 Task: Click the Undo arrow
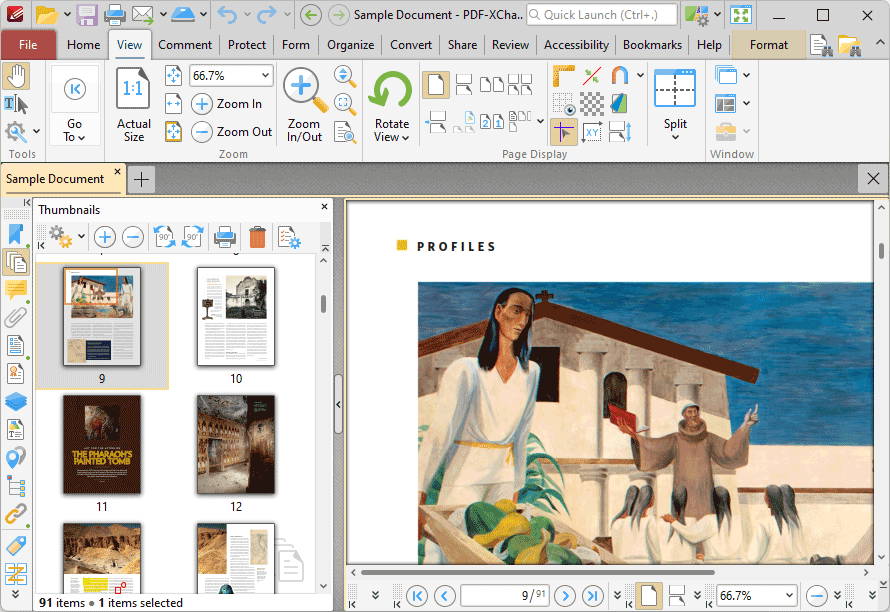click(228, 15)
